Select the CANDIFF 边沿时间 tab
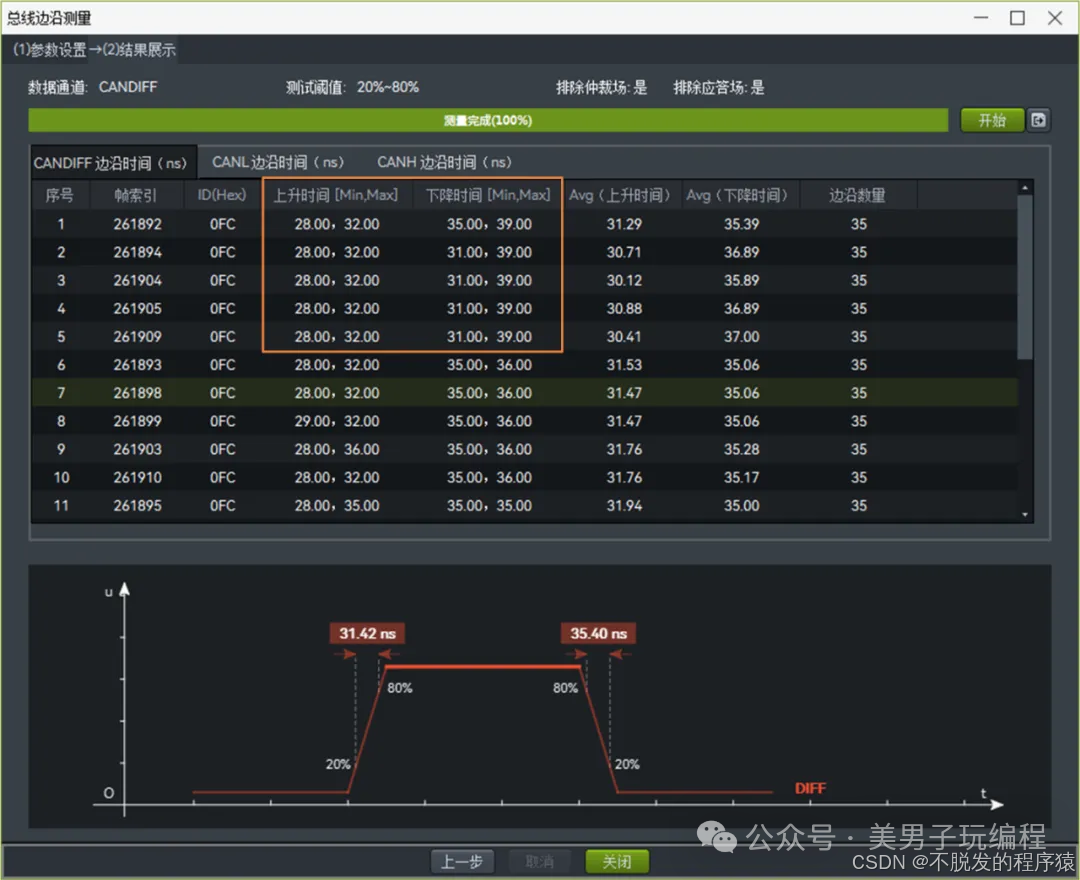Image resolution: width=1080 pixels, height=880 pixels. 111,162
